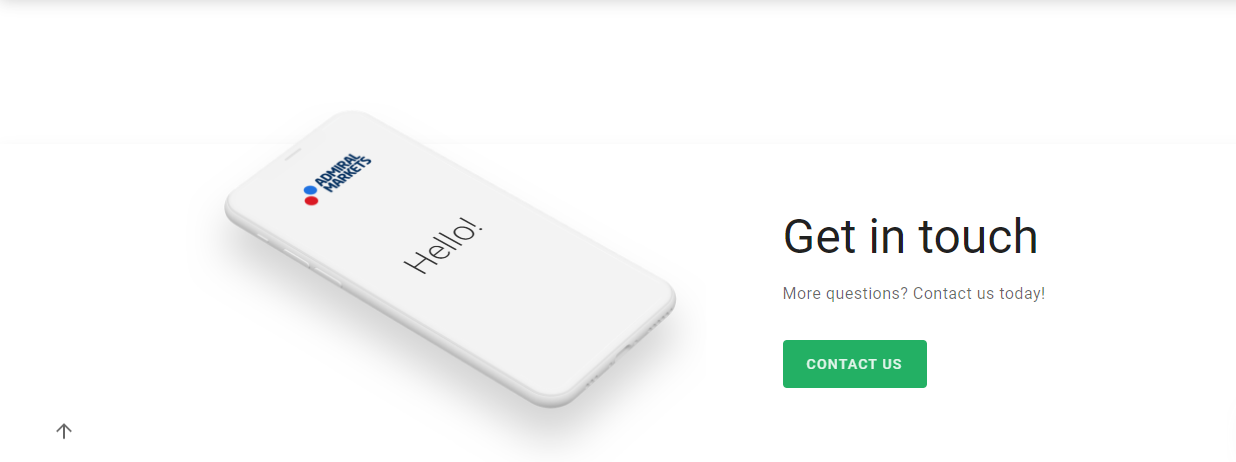Click the Admiral Markets logo on phone
The height and width of the screenshot is (462, 1236).
[337, 180]
